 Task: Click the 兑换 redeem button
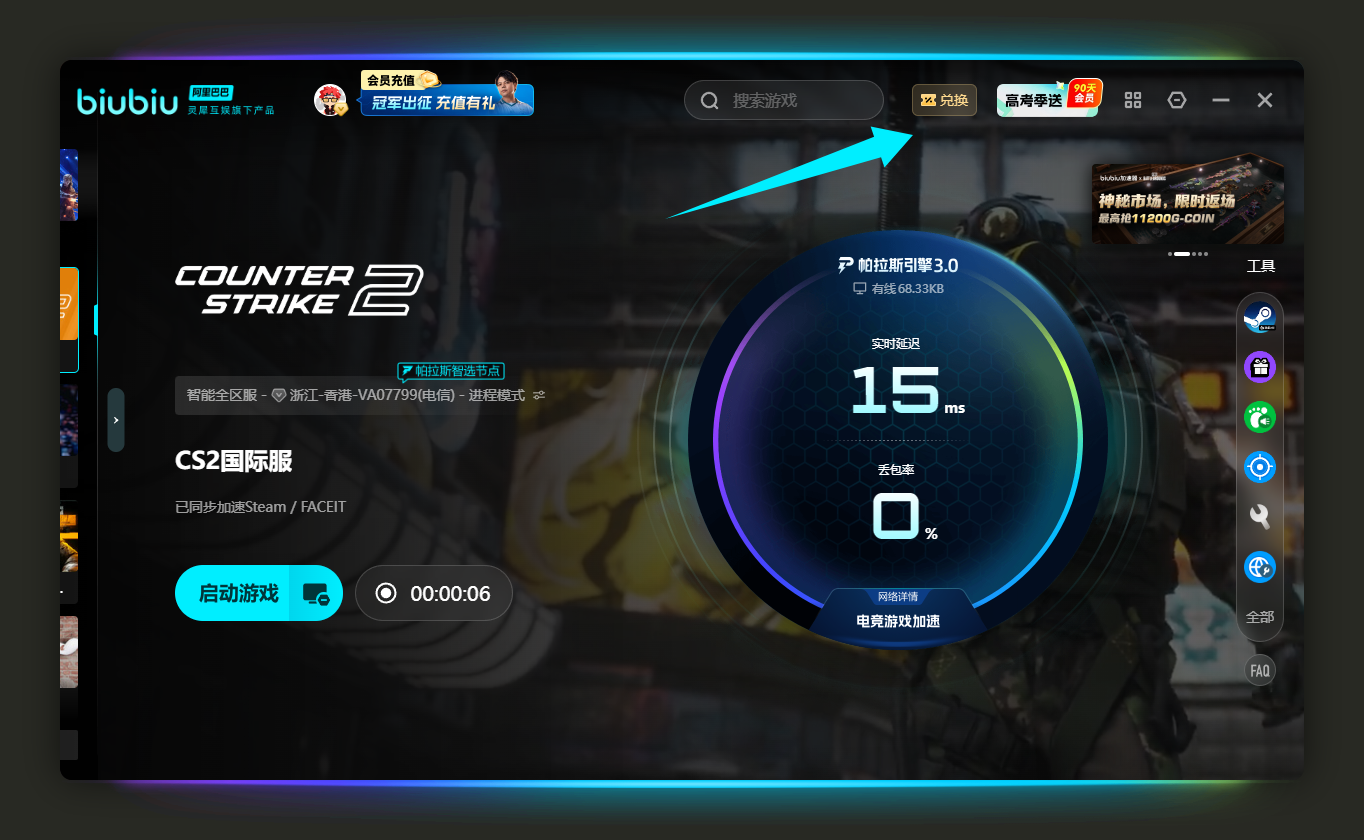coord(944,100)
